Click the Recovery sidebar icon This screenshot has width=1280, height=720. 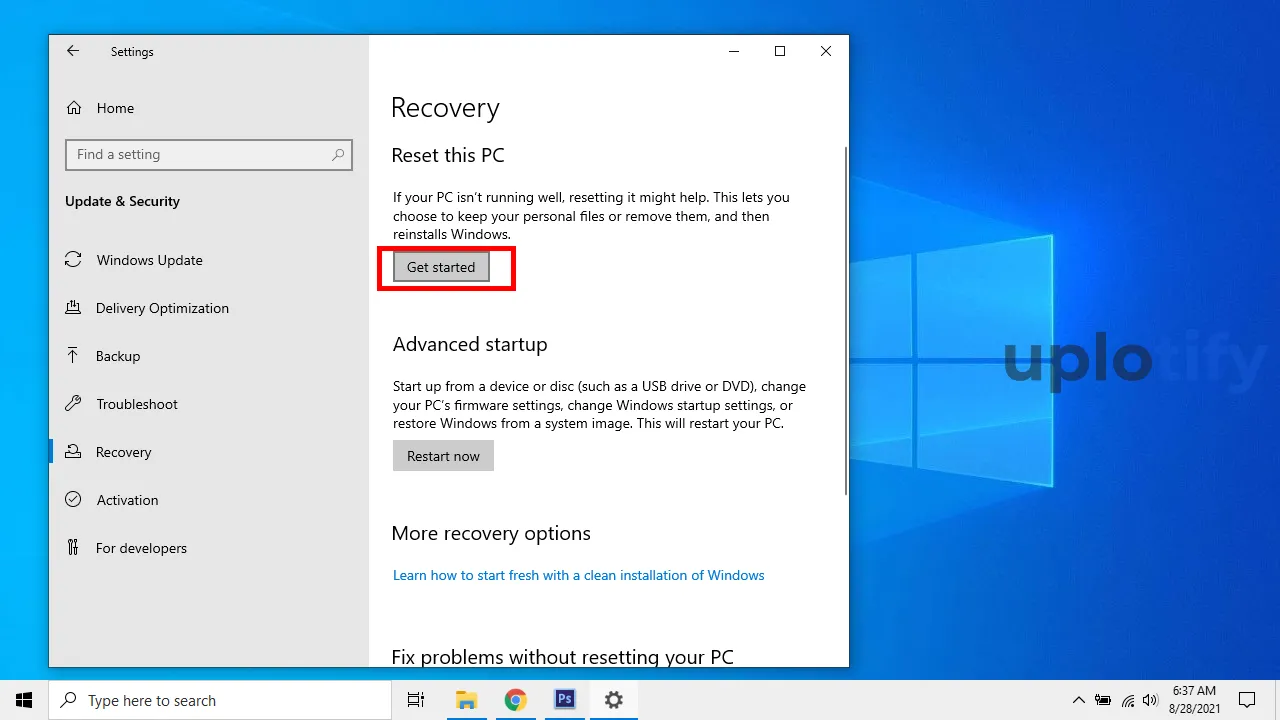point(73,452)
